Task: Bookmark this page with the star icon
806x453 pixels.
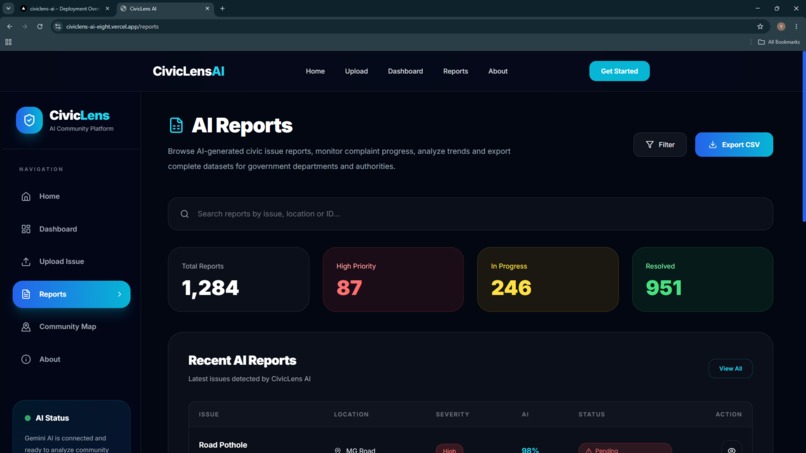Action: tap(760, 26)
